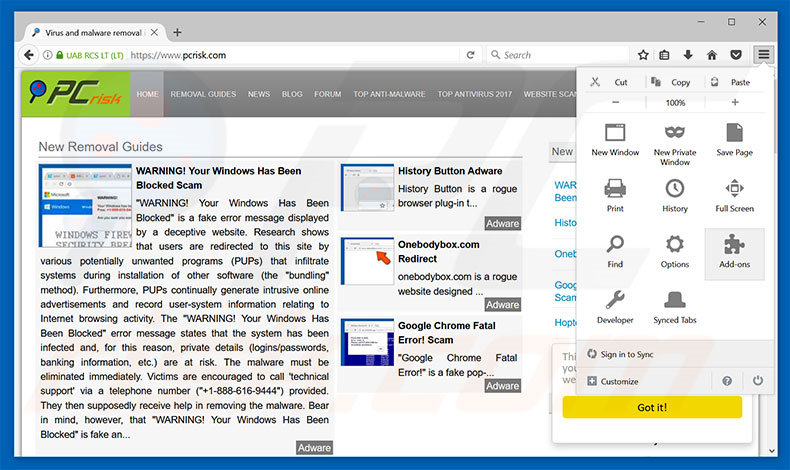Click Google Chrome Fatal Error thumbnail
Screen dimensions: 790x470
pos(367,342)
